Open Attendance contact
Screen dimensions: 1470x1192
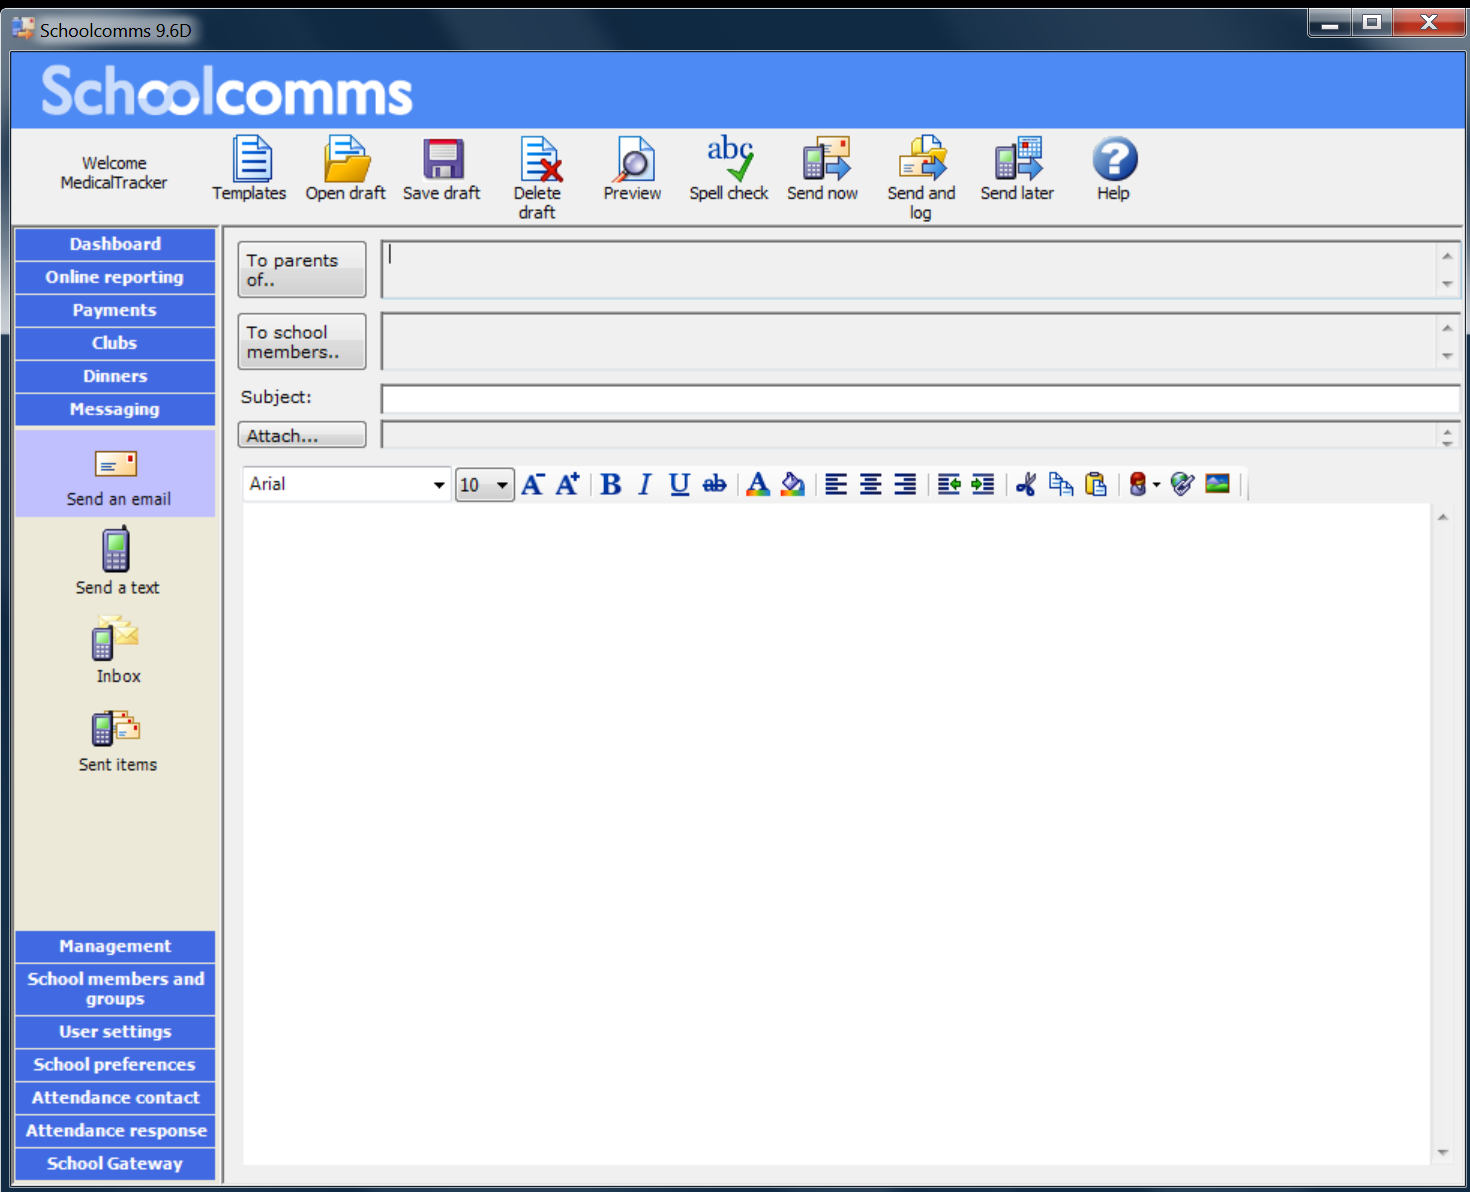point(115,1098)
